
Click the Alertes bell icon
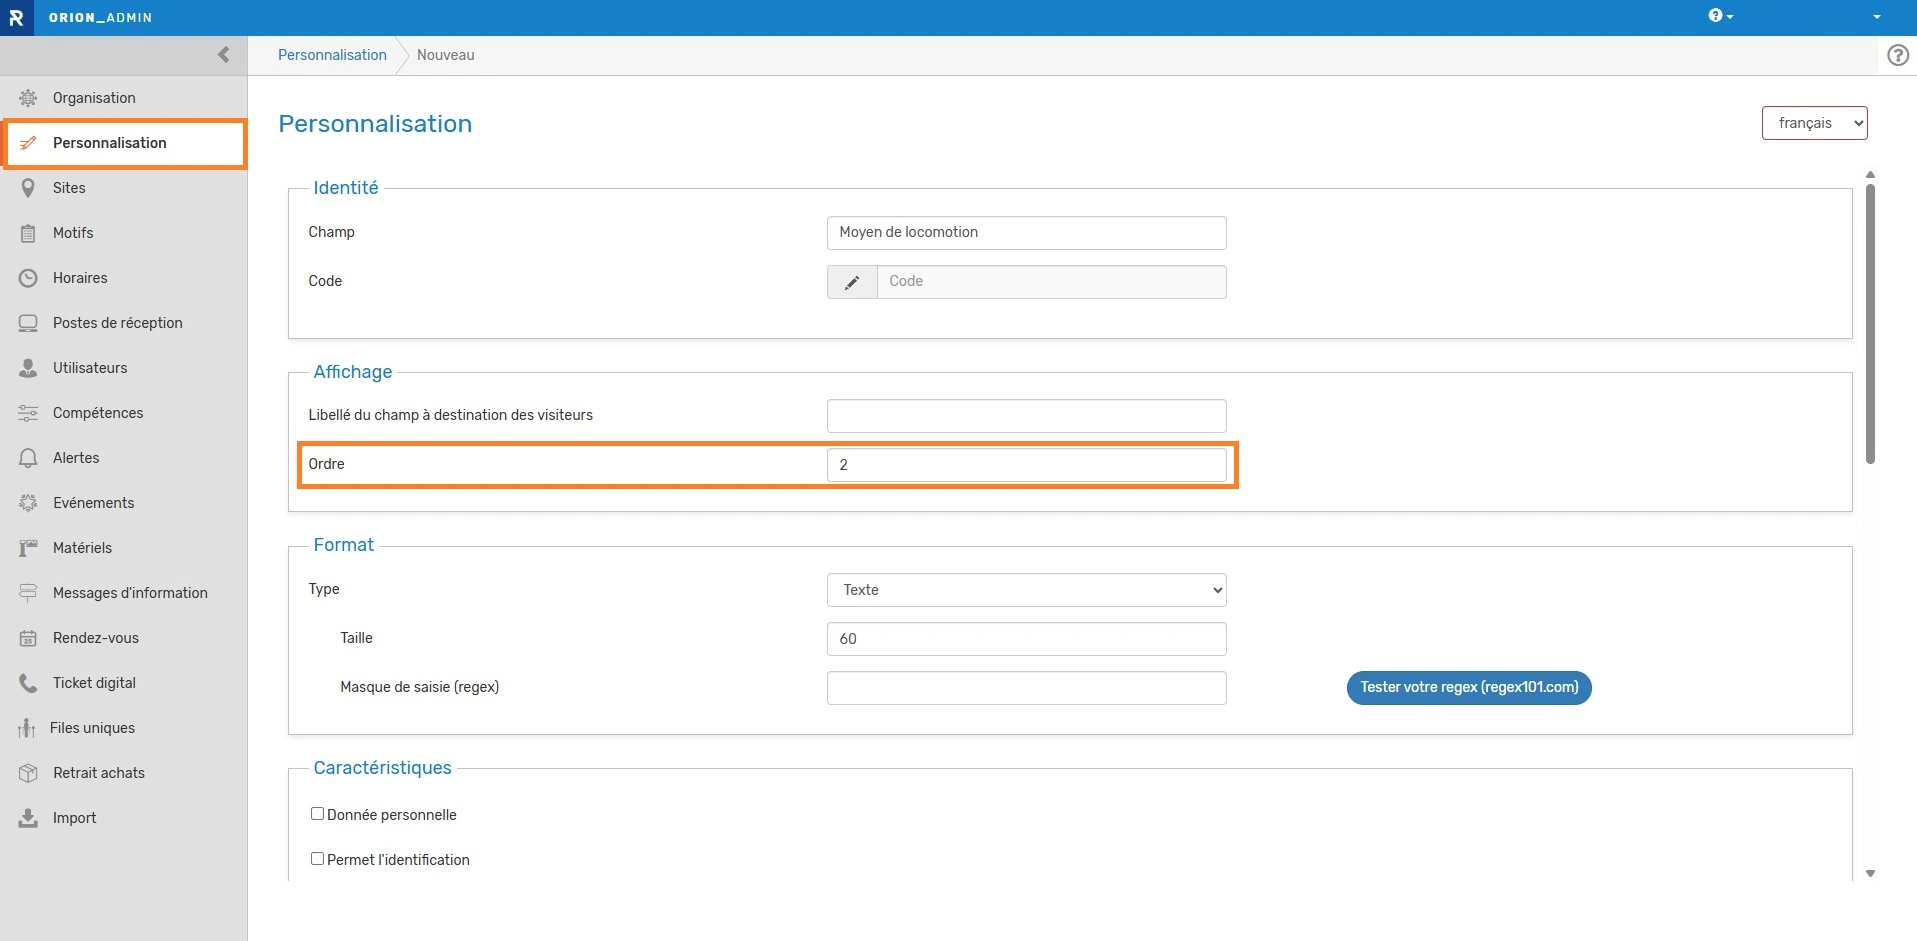pos(28,458)
